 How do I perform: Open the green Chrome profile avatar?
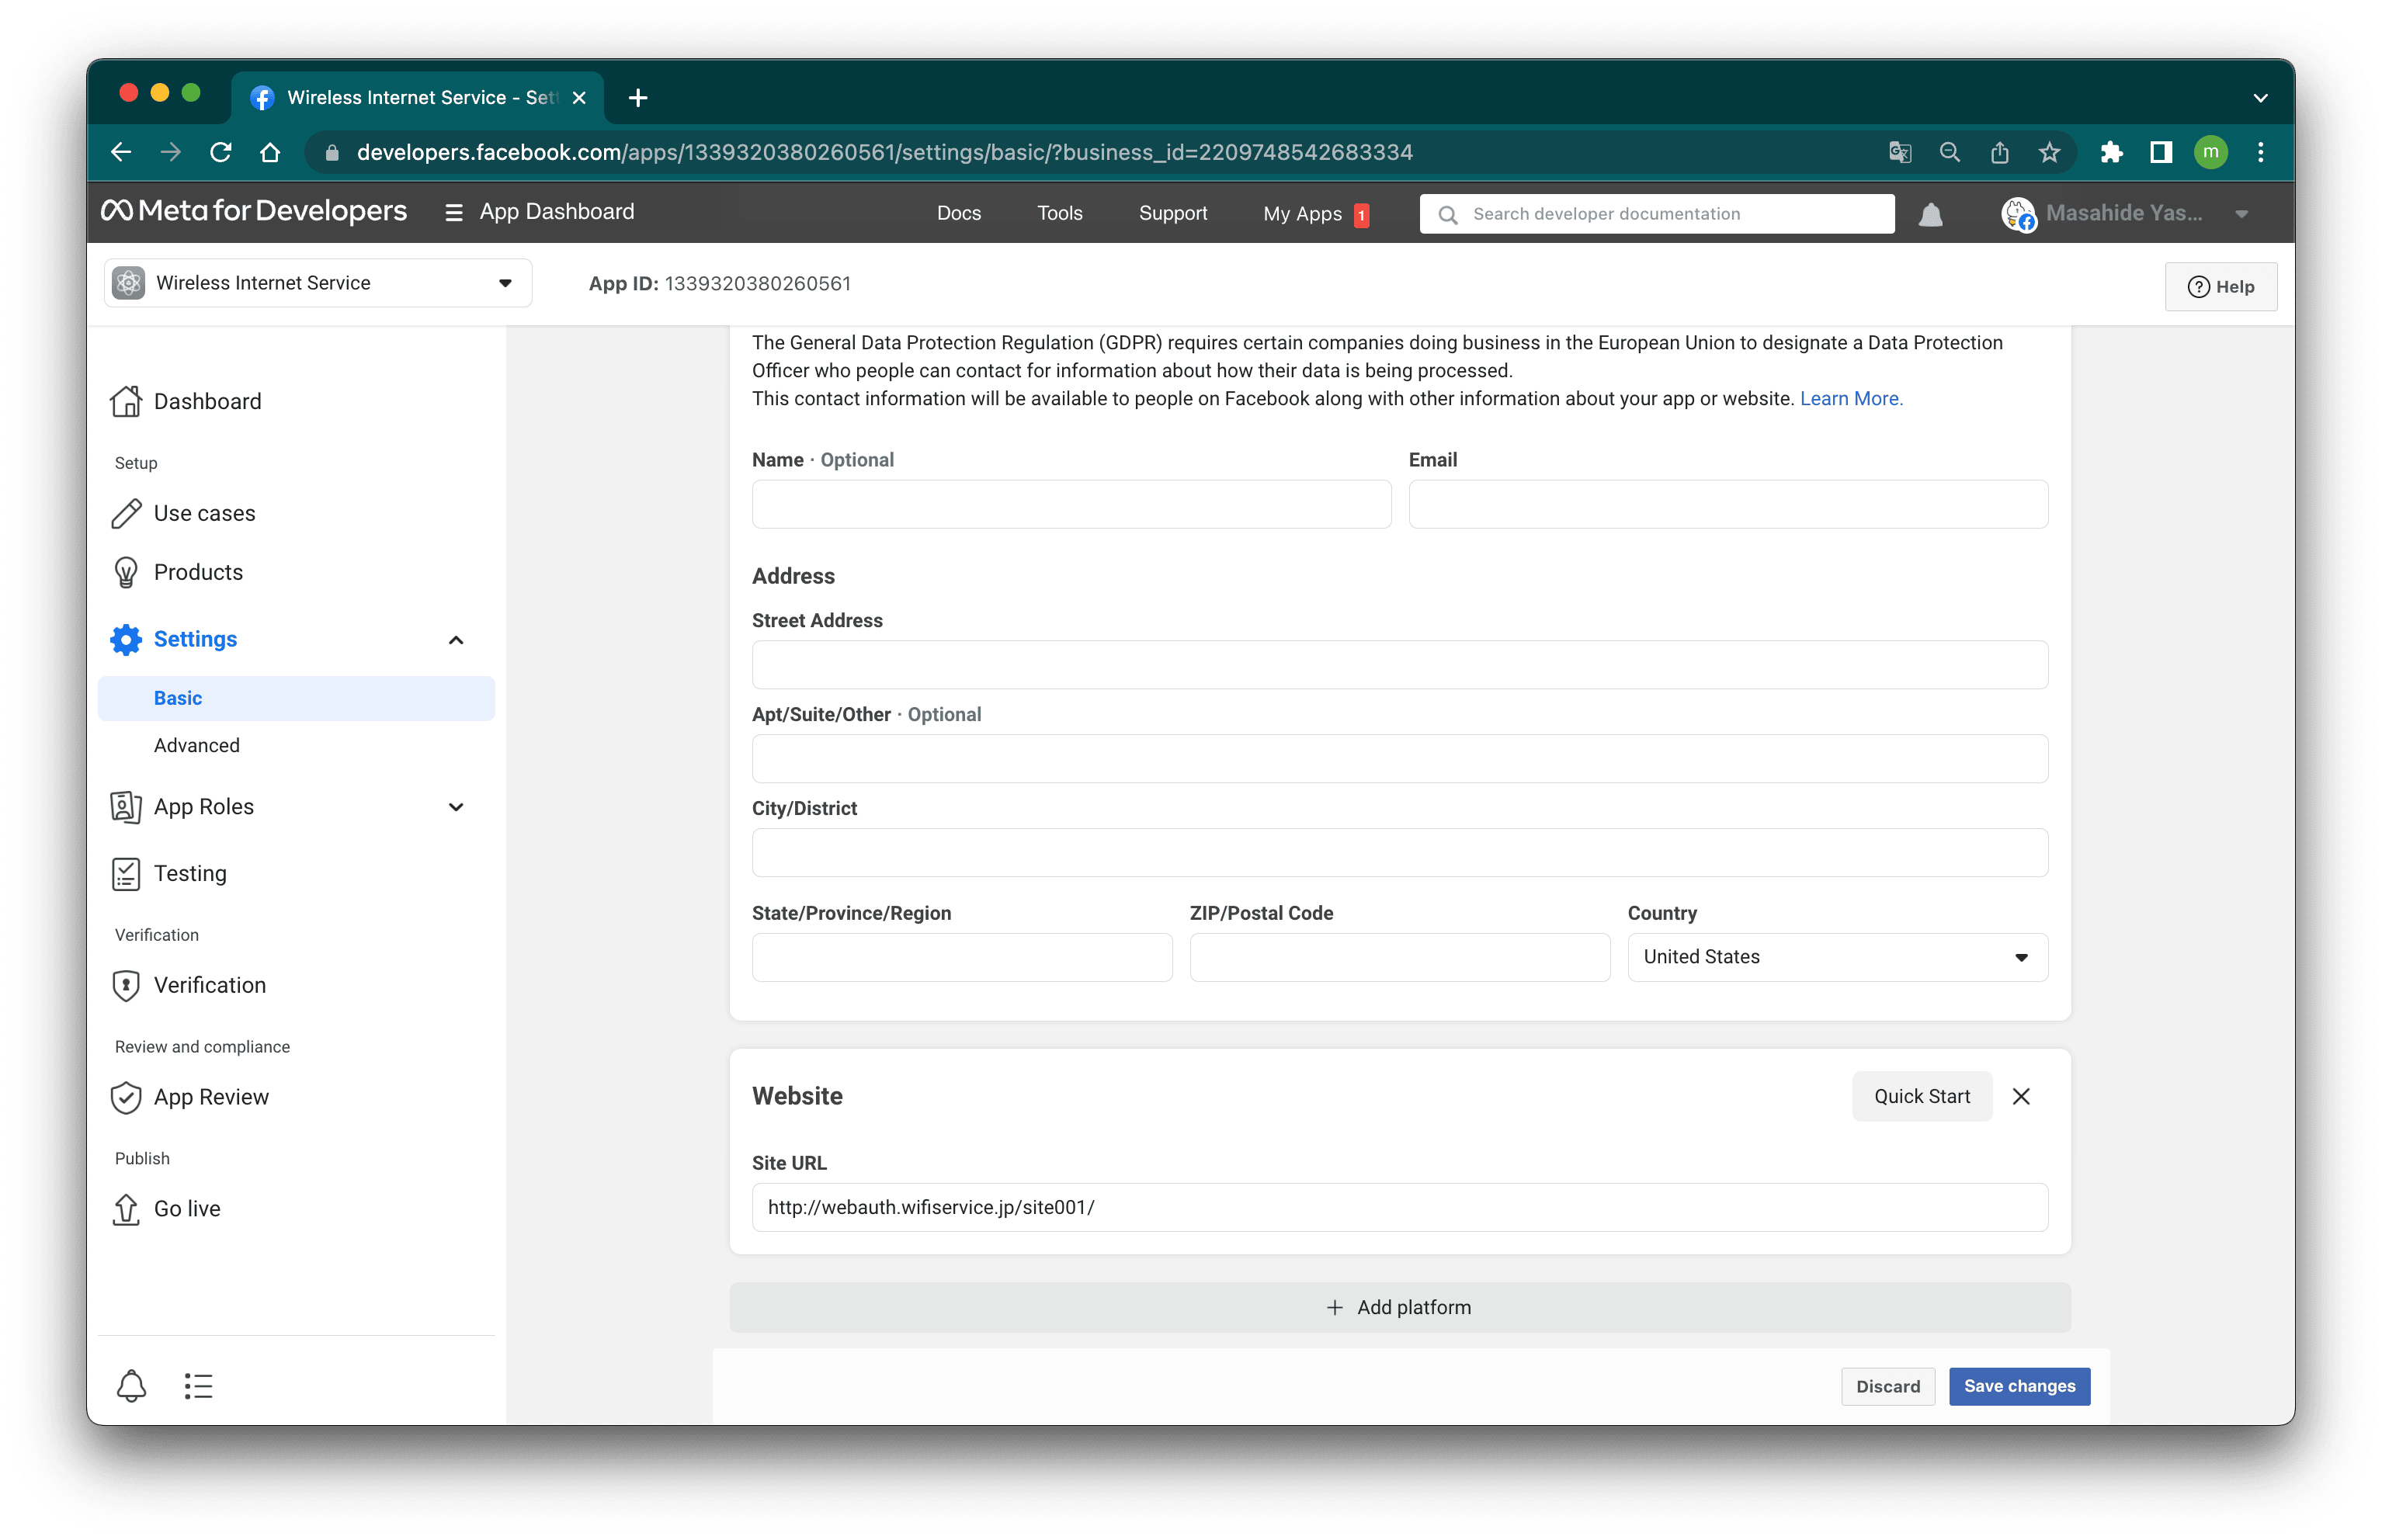(x=2211, y=152)
